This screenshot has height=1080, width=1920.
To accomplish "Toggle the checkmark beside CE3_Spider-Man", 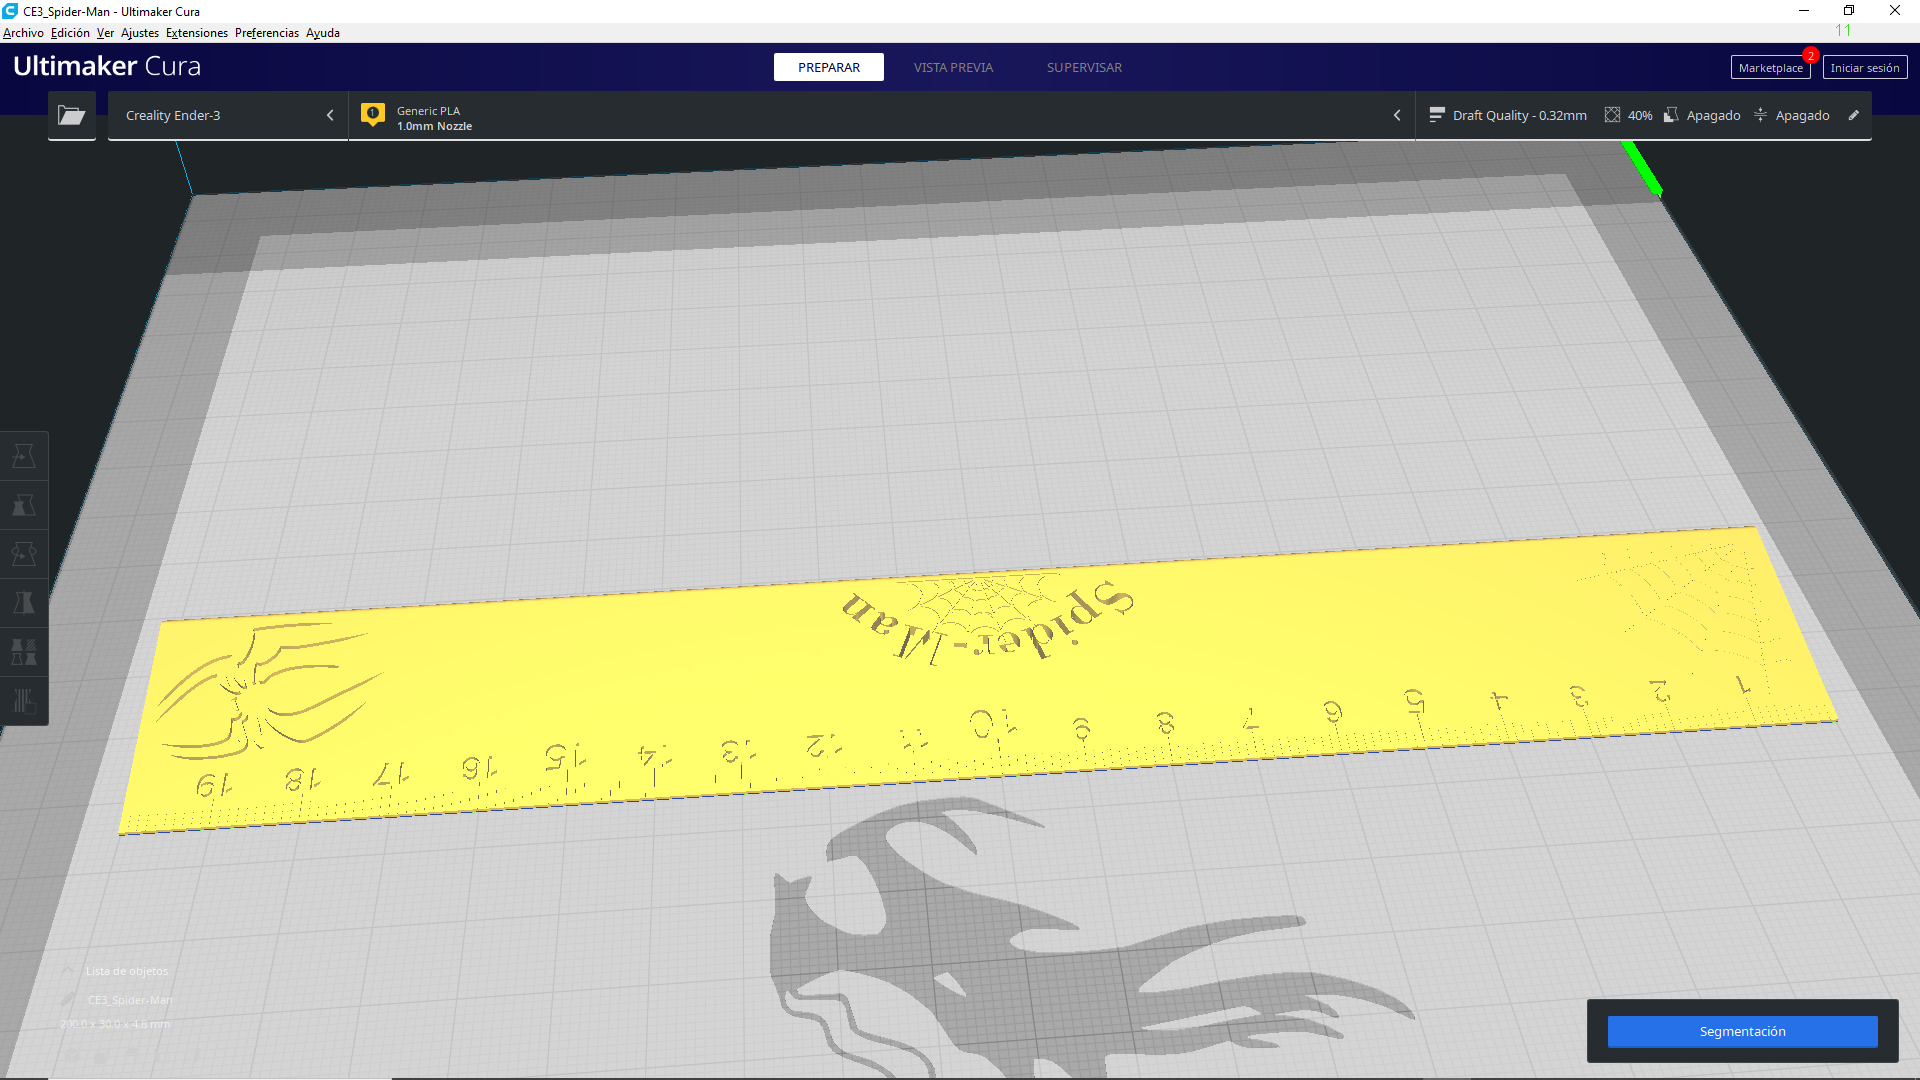I will pos(68,999).
